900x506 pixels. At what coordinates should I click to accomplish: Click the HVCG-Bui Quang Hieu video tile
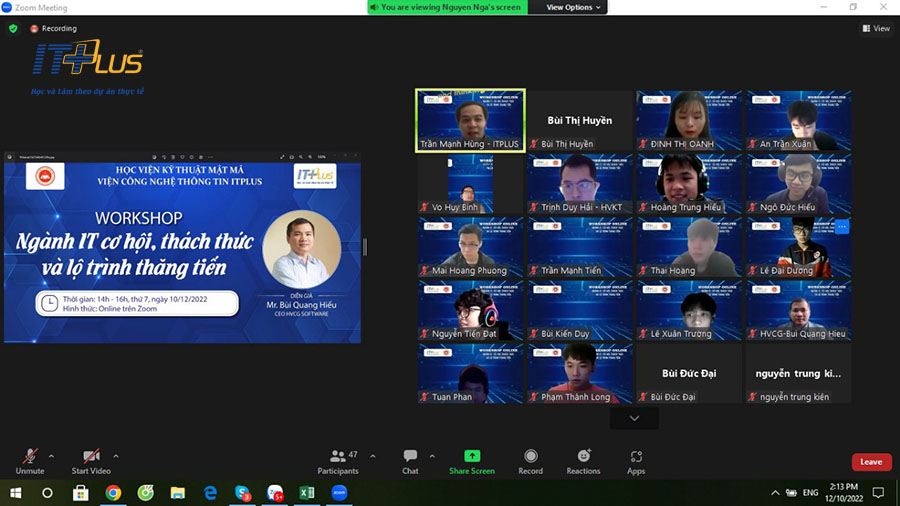pos(799,310)
